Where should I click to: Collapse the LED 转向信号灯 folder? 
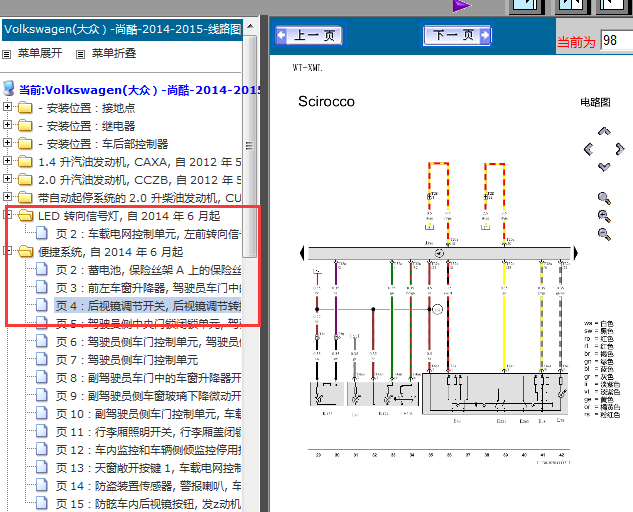tap(7, 214)
